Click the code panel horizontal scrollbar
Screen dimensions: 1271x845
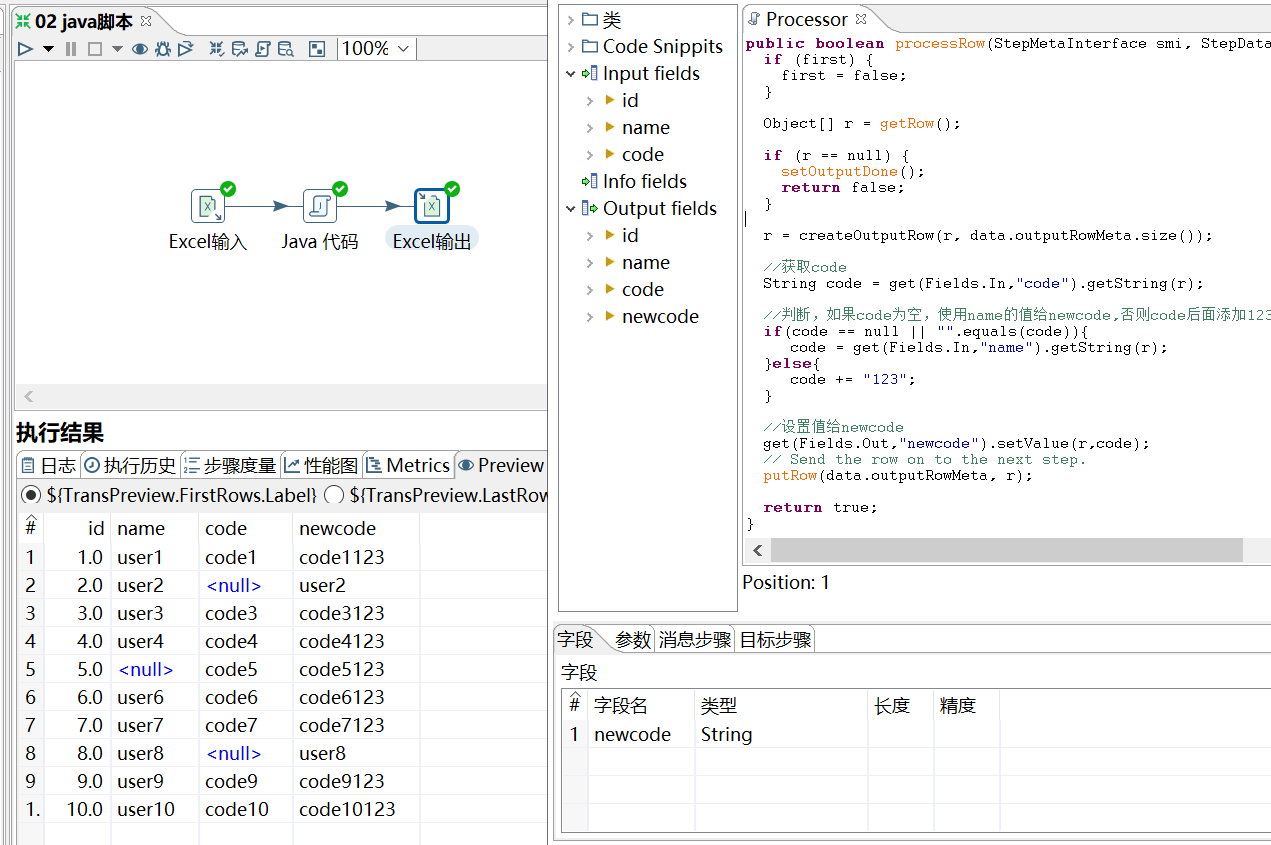tap(1000, 550)
